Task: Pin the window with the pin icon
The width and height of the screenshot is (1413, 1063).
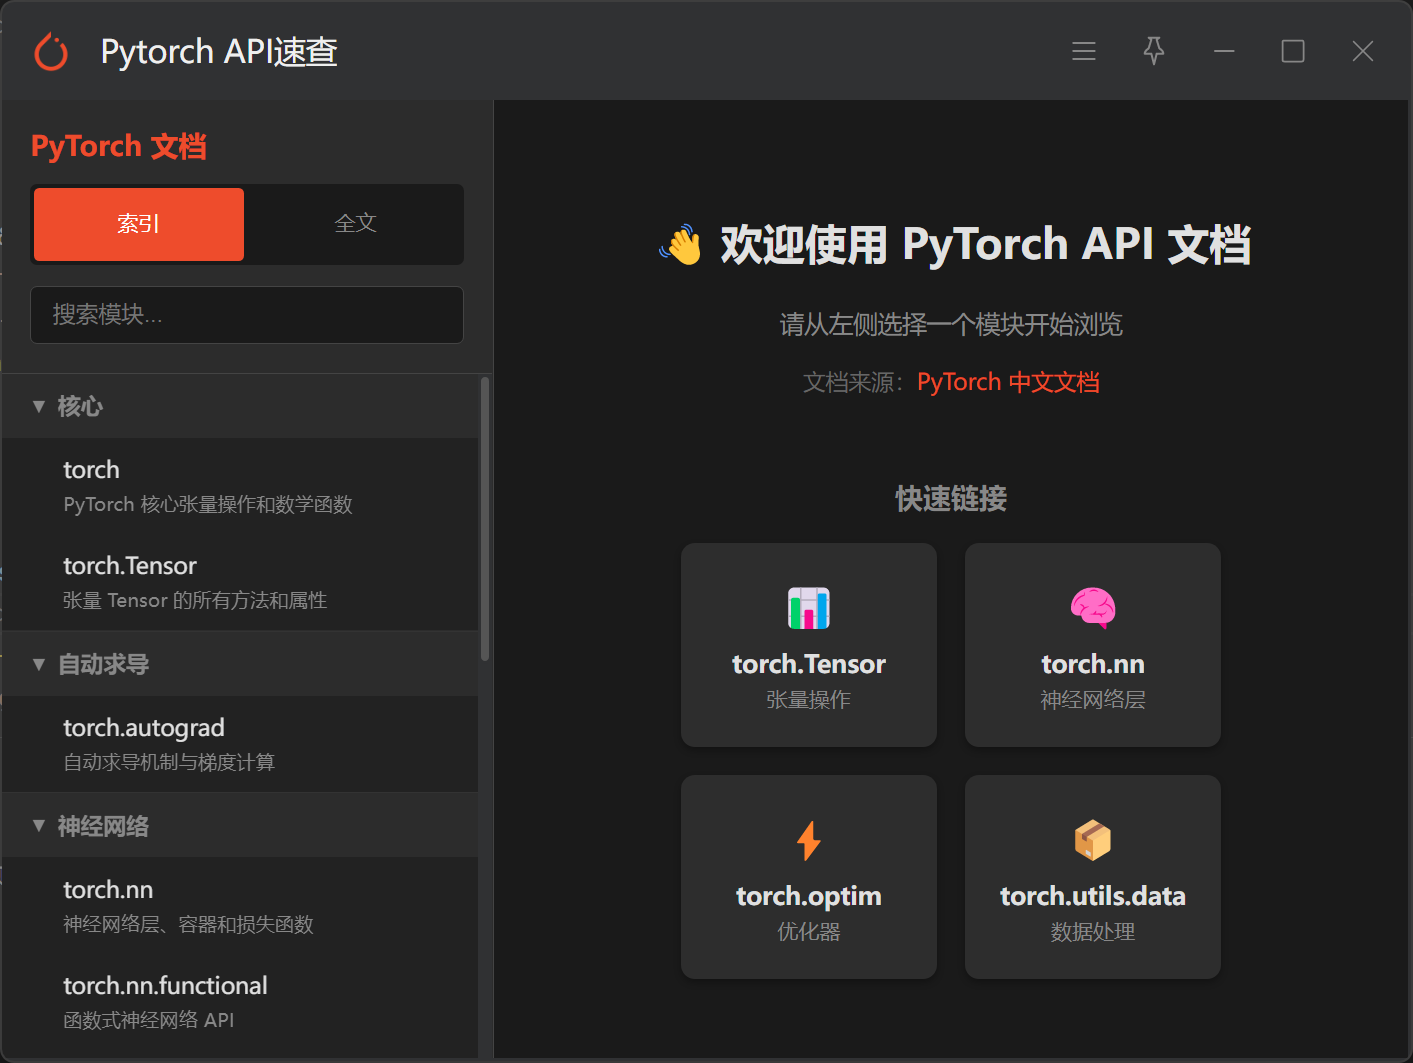Action: (1154, 51)
